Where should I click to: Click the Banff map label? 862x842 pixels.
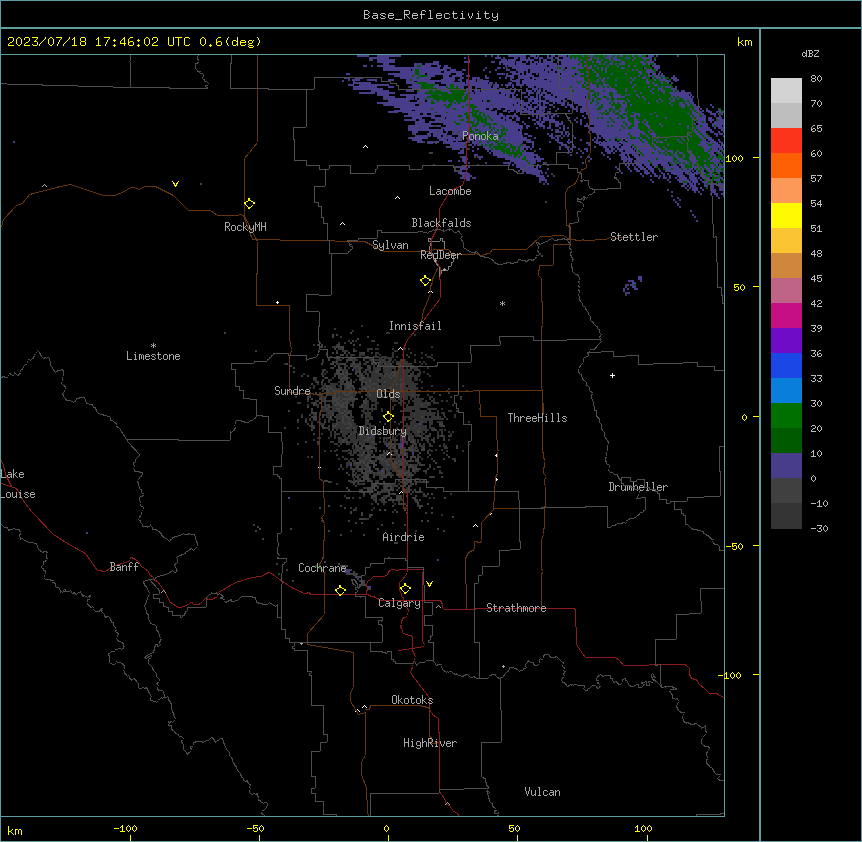click(x=124, y=567)
